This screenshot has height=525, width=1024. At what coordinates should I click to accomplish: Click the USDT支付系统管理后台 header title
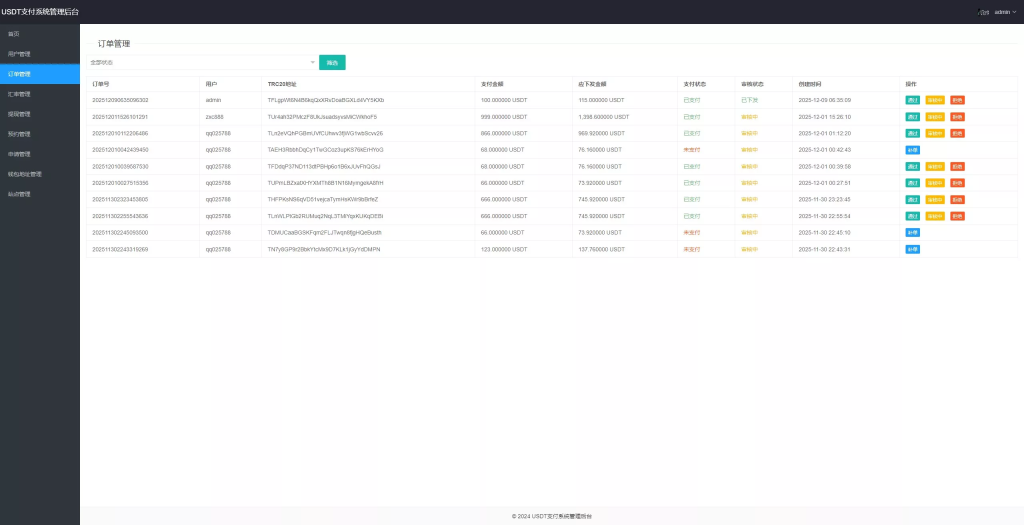pyautogui.click(x=40, y=12)
